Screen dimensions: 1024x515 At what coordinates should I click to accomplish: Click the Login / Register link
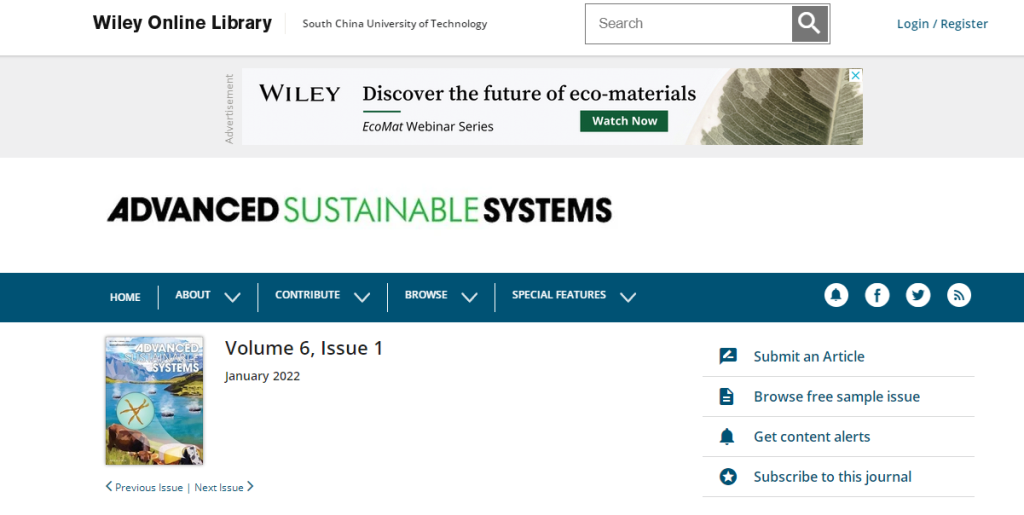pyautogui.click(x=942, y=24)
